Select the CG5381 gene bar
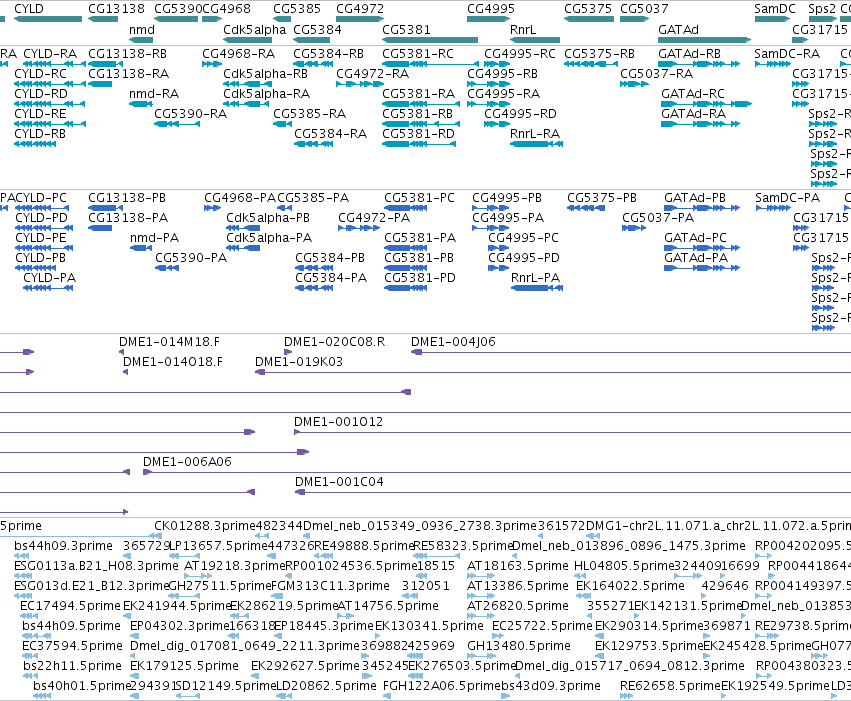851x701 pixels. 430,40
